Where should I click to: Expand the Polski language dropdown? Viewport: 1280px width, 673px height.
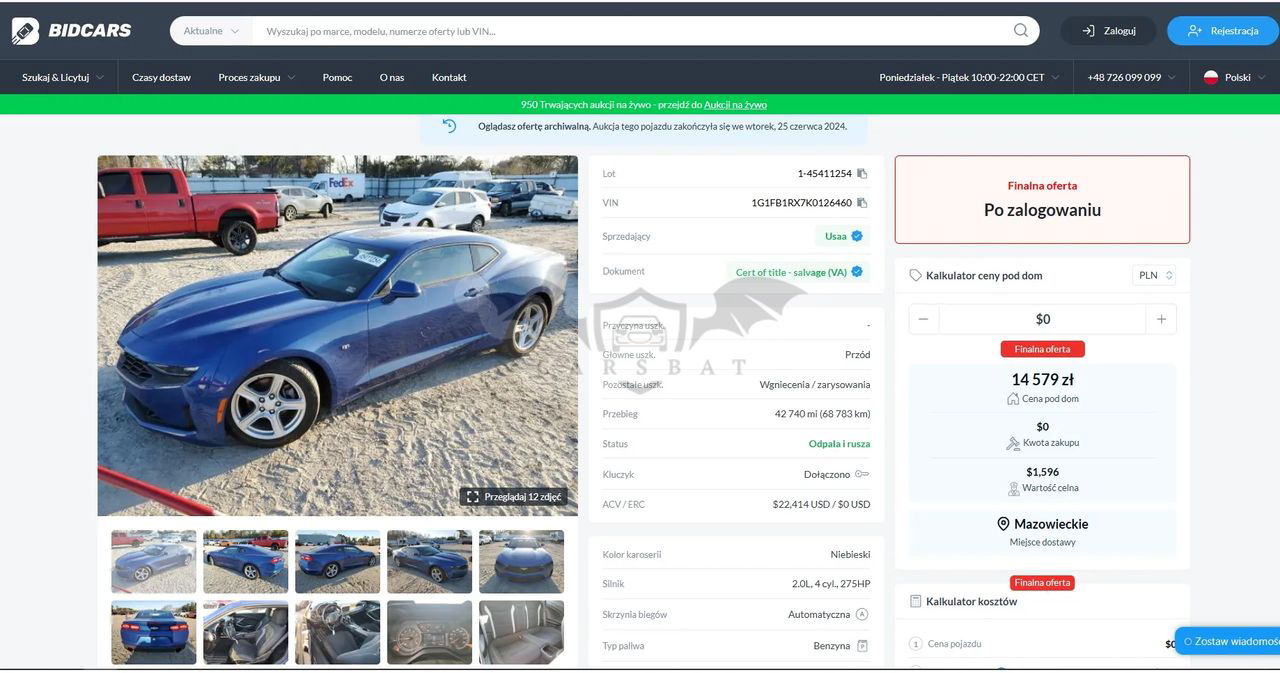pos(1235,78)
